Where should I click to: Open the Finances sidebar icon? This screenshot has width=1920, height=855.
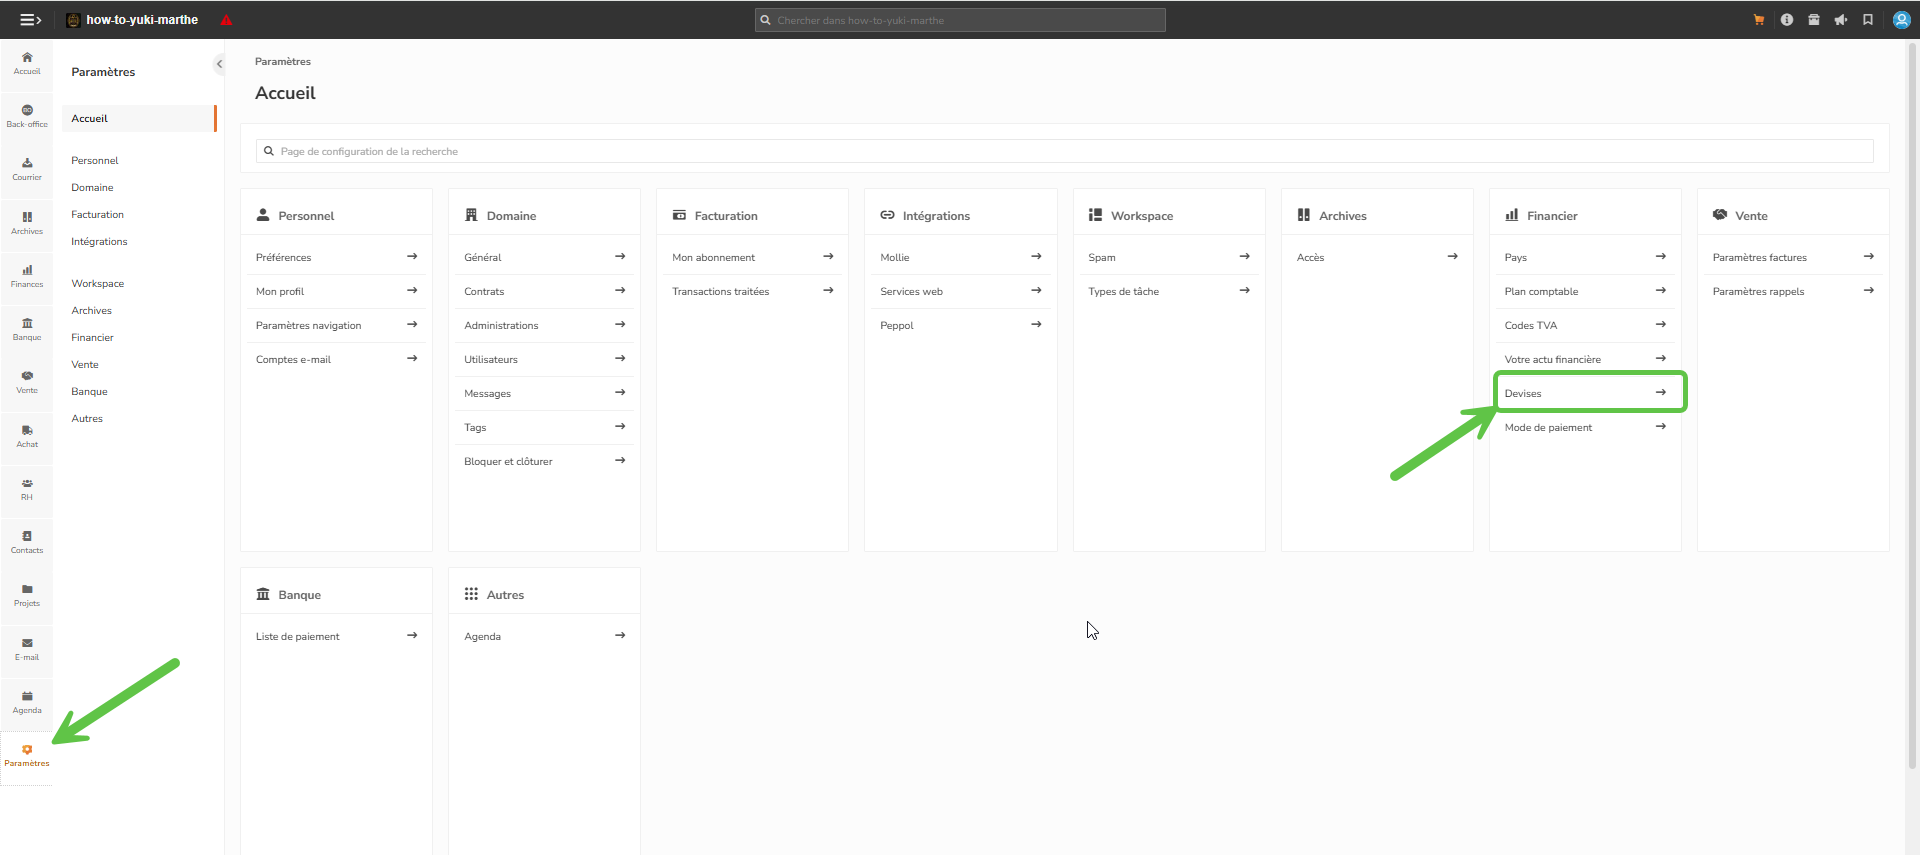(x=27, y=276)
